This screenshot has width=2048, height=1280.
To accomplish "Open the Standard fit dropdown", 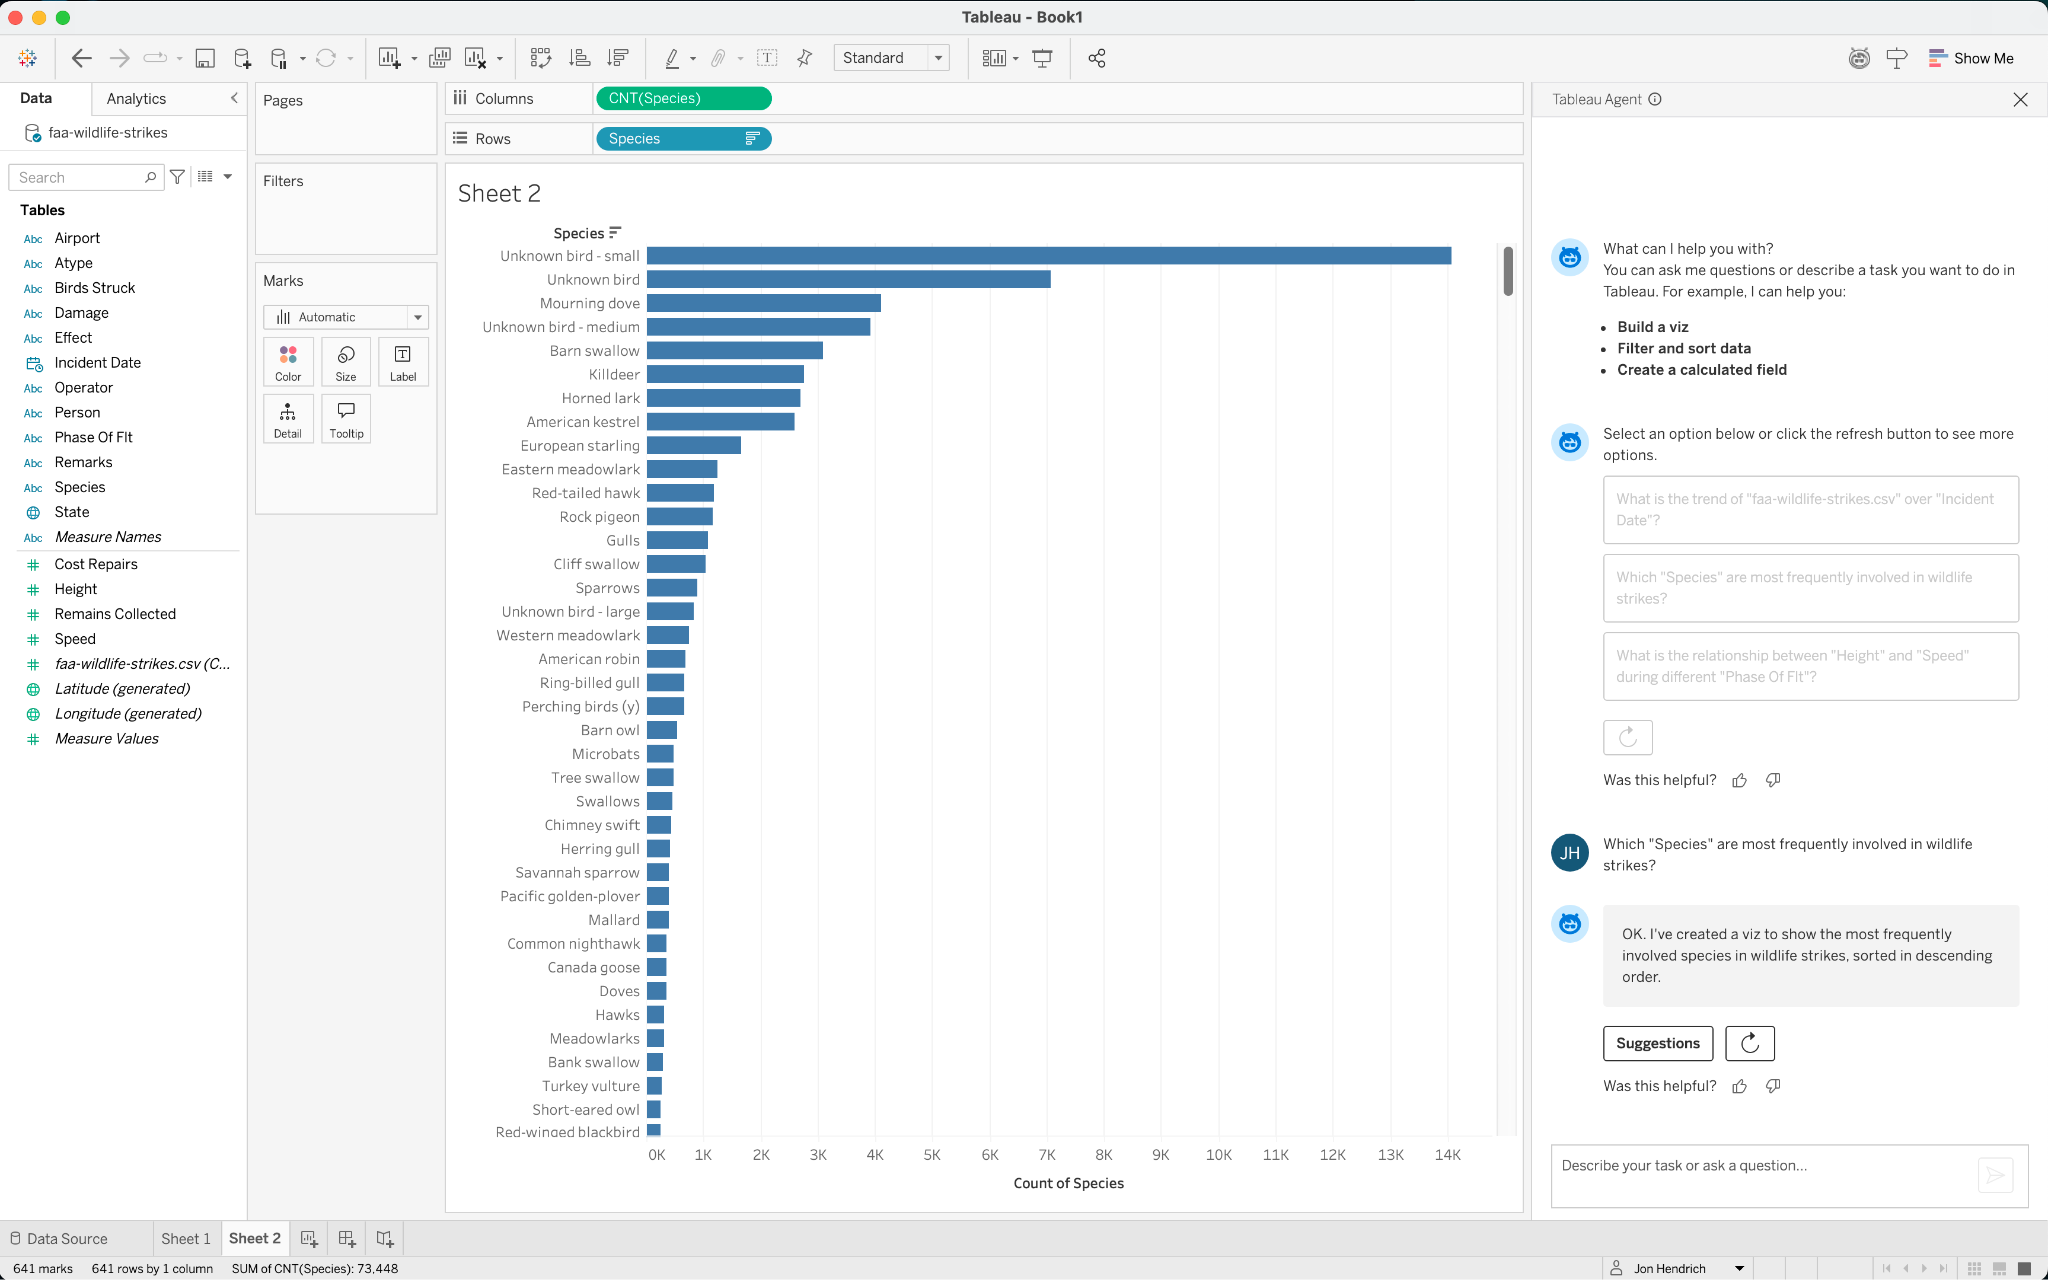I will click(937, 58).
